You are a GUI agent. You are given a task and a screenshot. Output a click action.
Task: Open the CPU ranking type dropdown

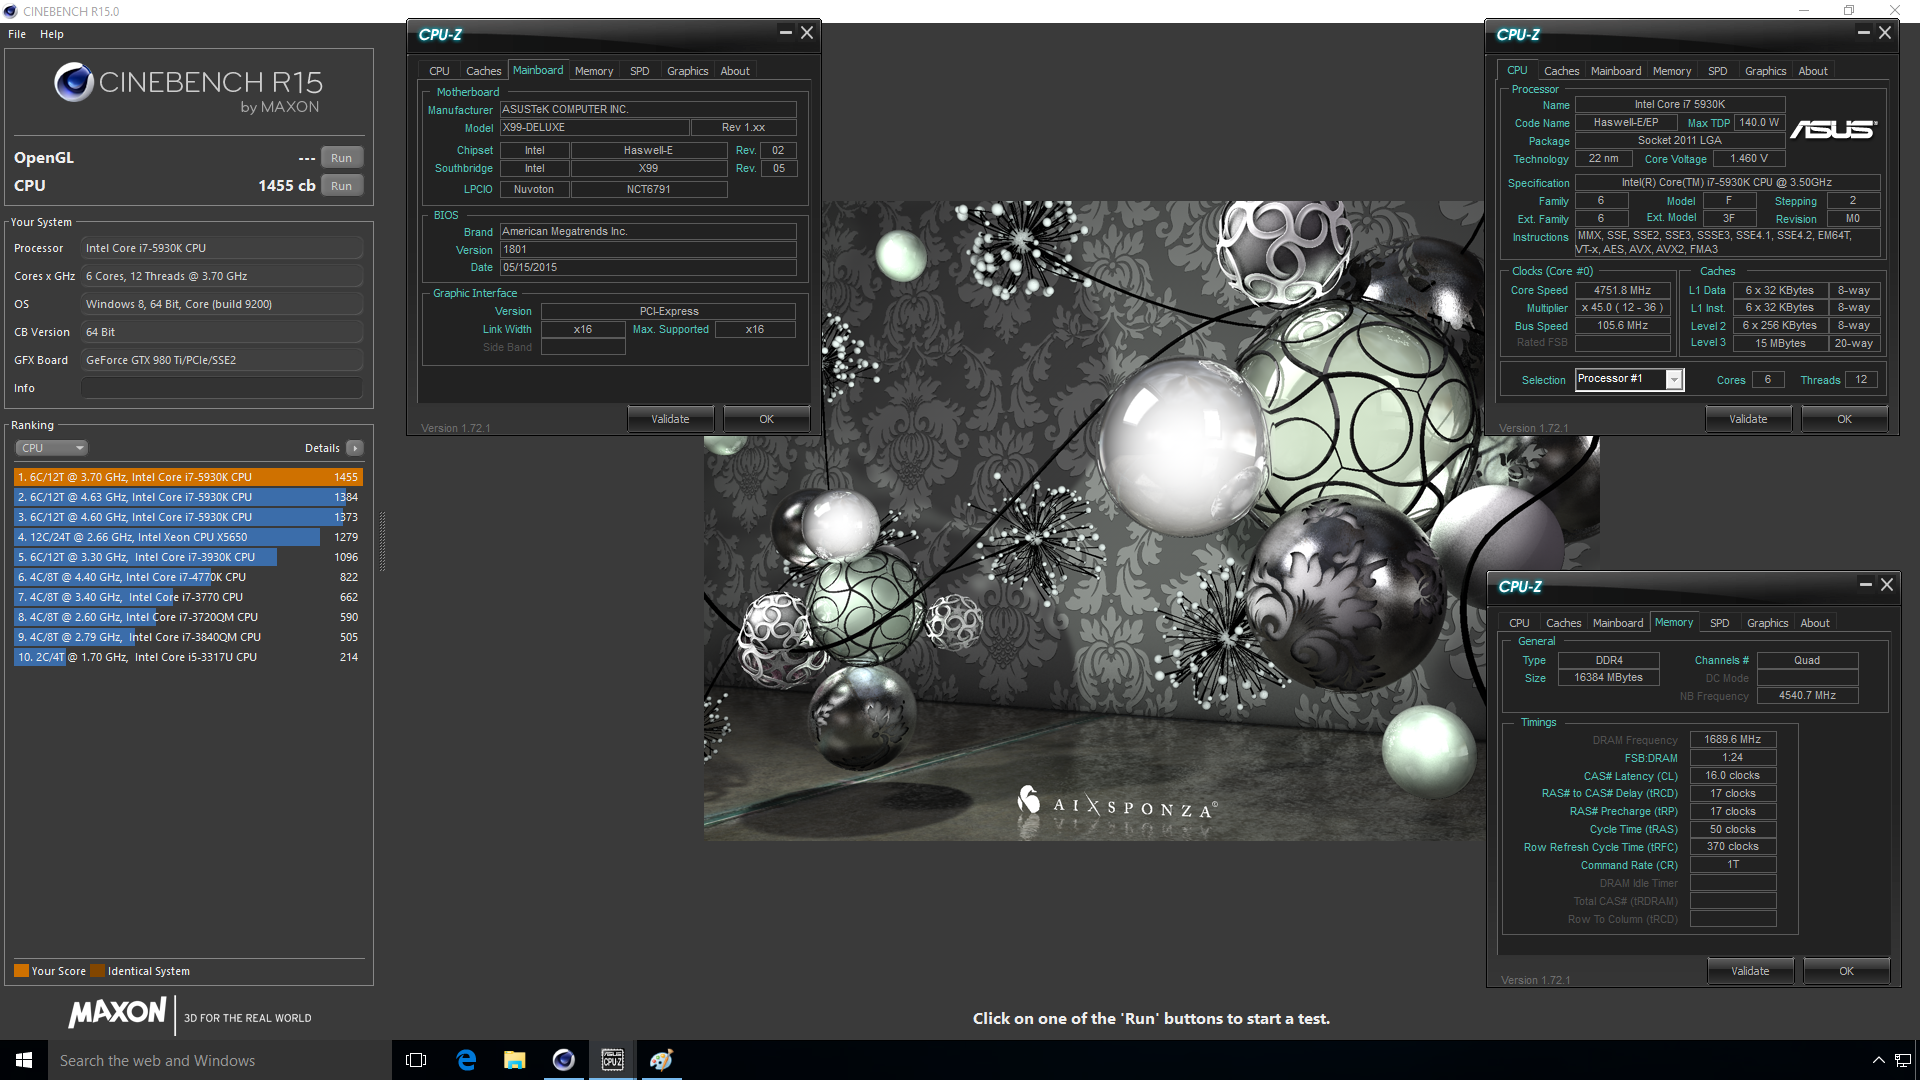(x=51, y=448)
